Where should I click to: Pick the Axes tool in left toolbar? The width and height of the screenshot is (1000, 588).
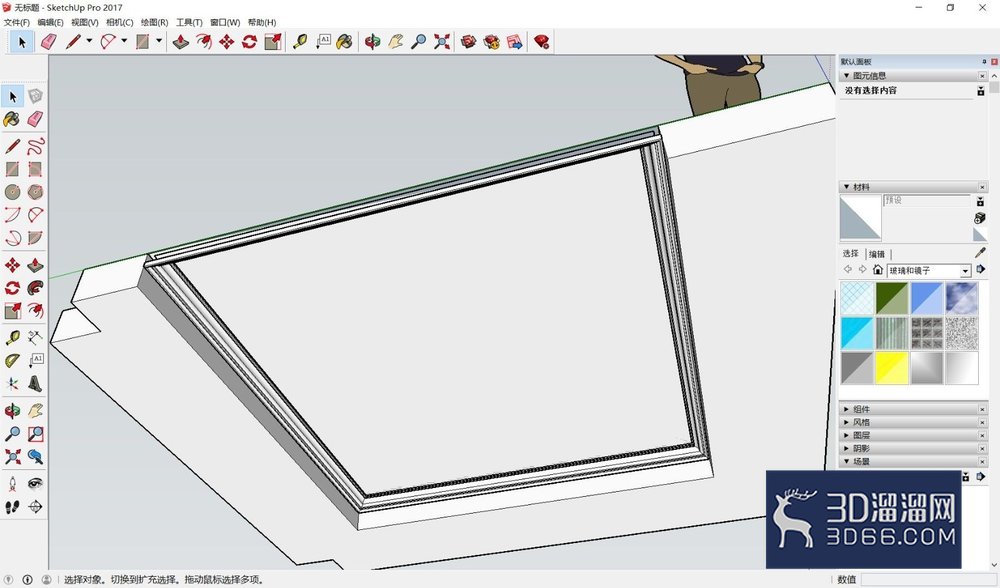[12, 384]
